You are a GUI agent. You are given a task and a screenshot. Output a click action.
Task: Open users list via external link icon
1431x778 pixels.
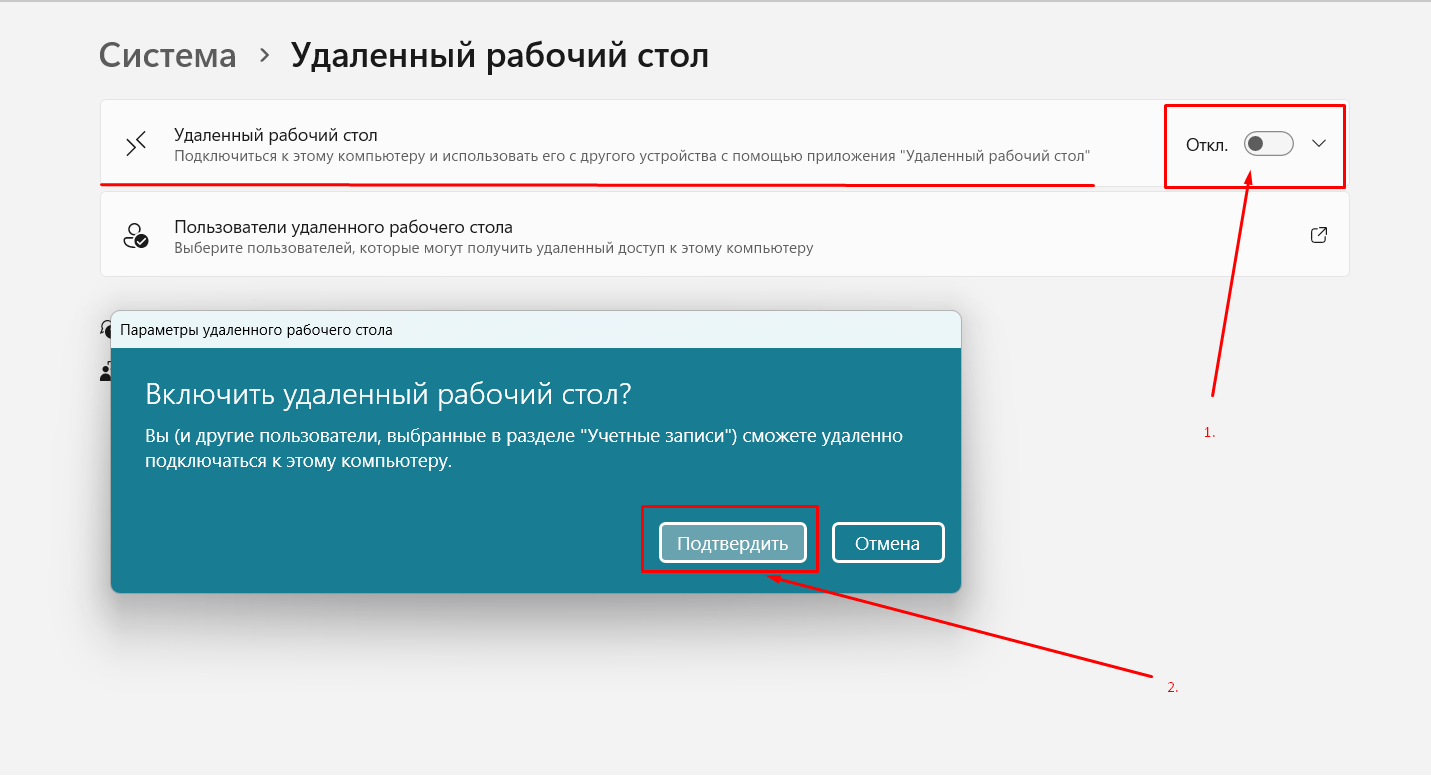[1318, 236]
